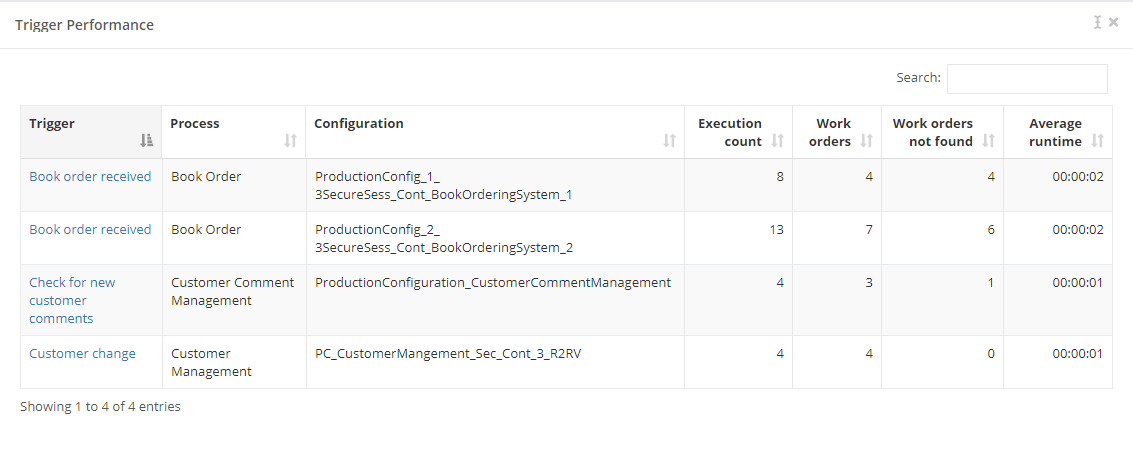
Task: Click work orders not found value 6
Action: pos(991,229)
